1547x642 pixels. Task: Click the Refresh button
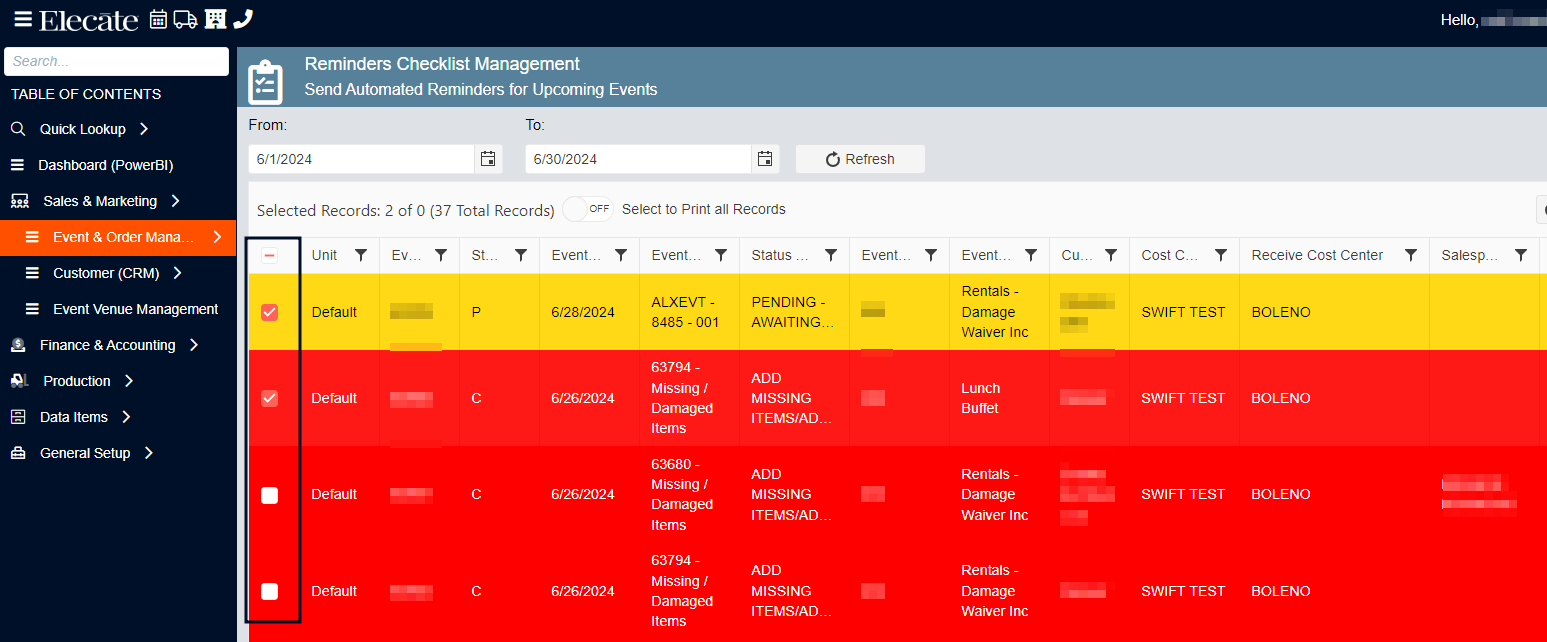[859, 158]
